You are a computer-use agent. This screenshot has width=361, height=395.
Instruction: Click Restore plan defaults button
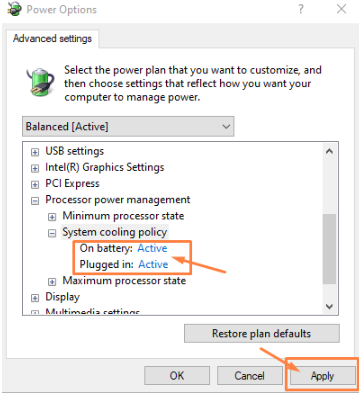point(262,333)
